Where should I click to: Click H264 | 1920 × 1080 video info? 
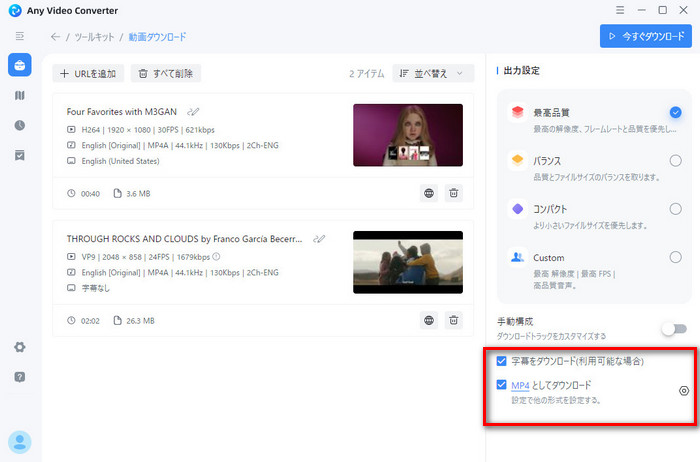coord(148,130)
